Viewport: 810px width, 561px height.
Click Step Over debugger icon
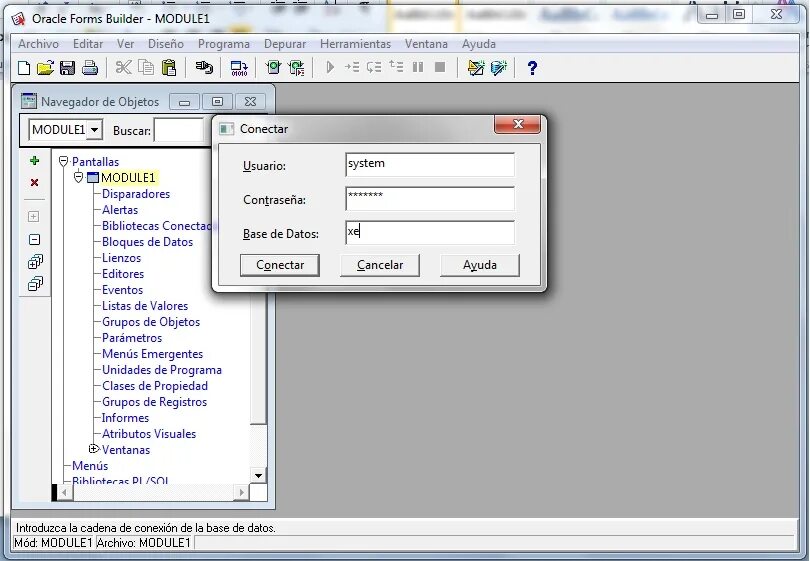(374, 67)
